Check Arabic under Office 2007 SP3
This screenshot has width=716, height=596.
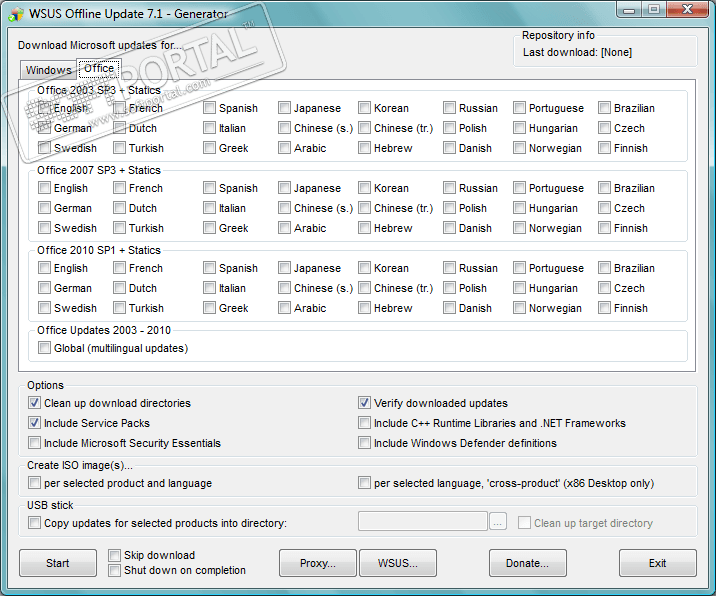pyautogui.click(x=284, y=227)
